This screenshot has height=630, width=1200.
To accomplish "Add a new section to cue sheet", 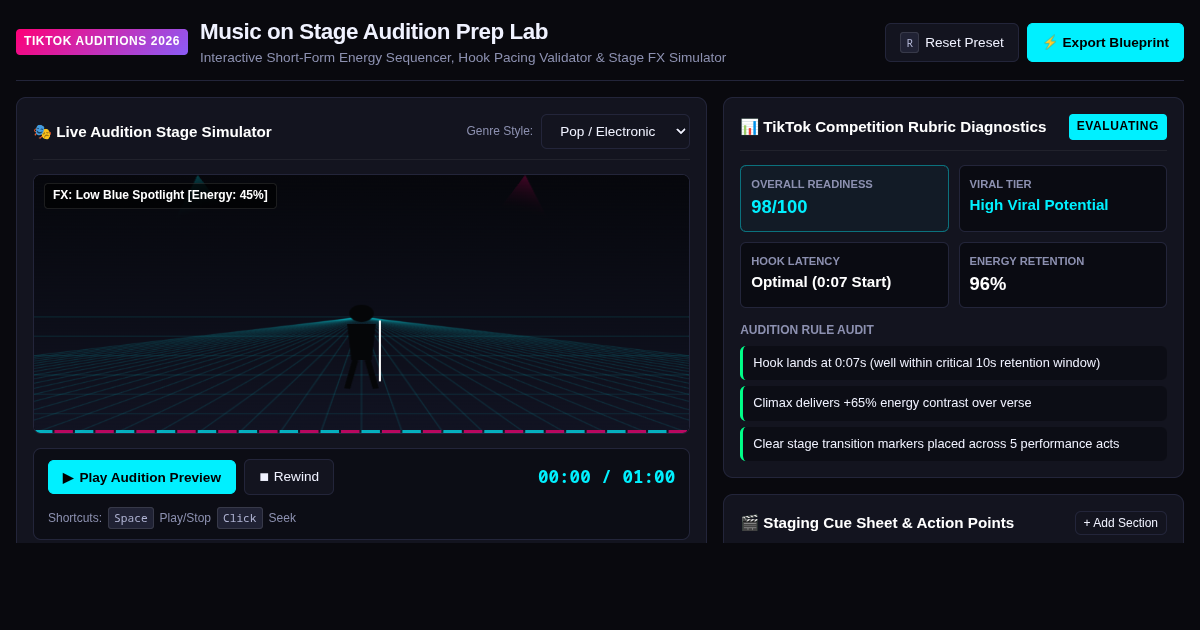I will point(1120,523).
